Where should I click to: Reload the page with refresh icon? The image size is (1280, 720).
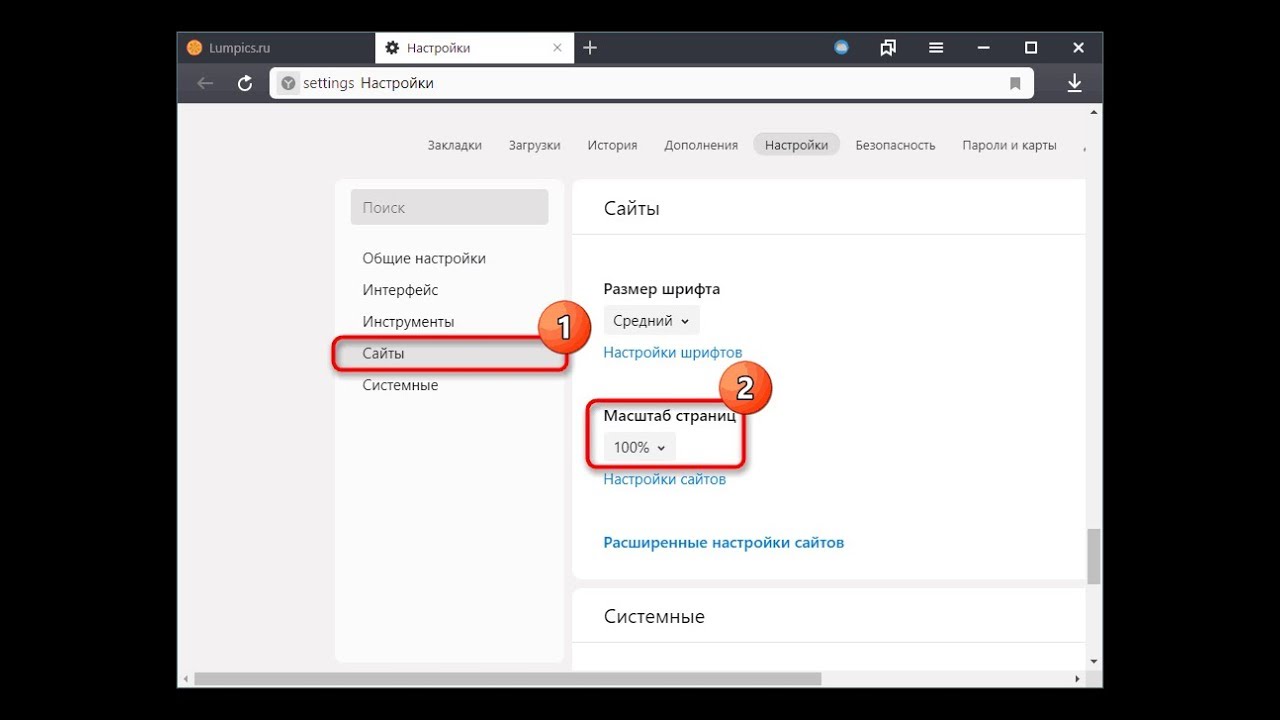tap(245, 84)
